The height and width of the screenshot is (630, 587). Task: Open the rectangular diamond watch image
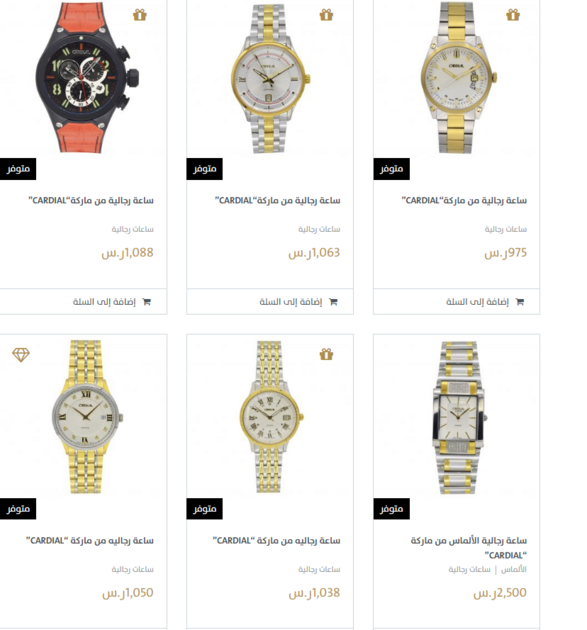[458, 417]
